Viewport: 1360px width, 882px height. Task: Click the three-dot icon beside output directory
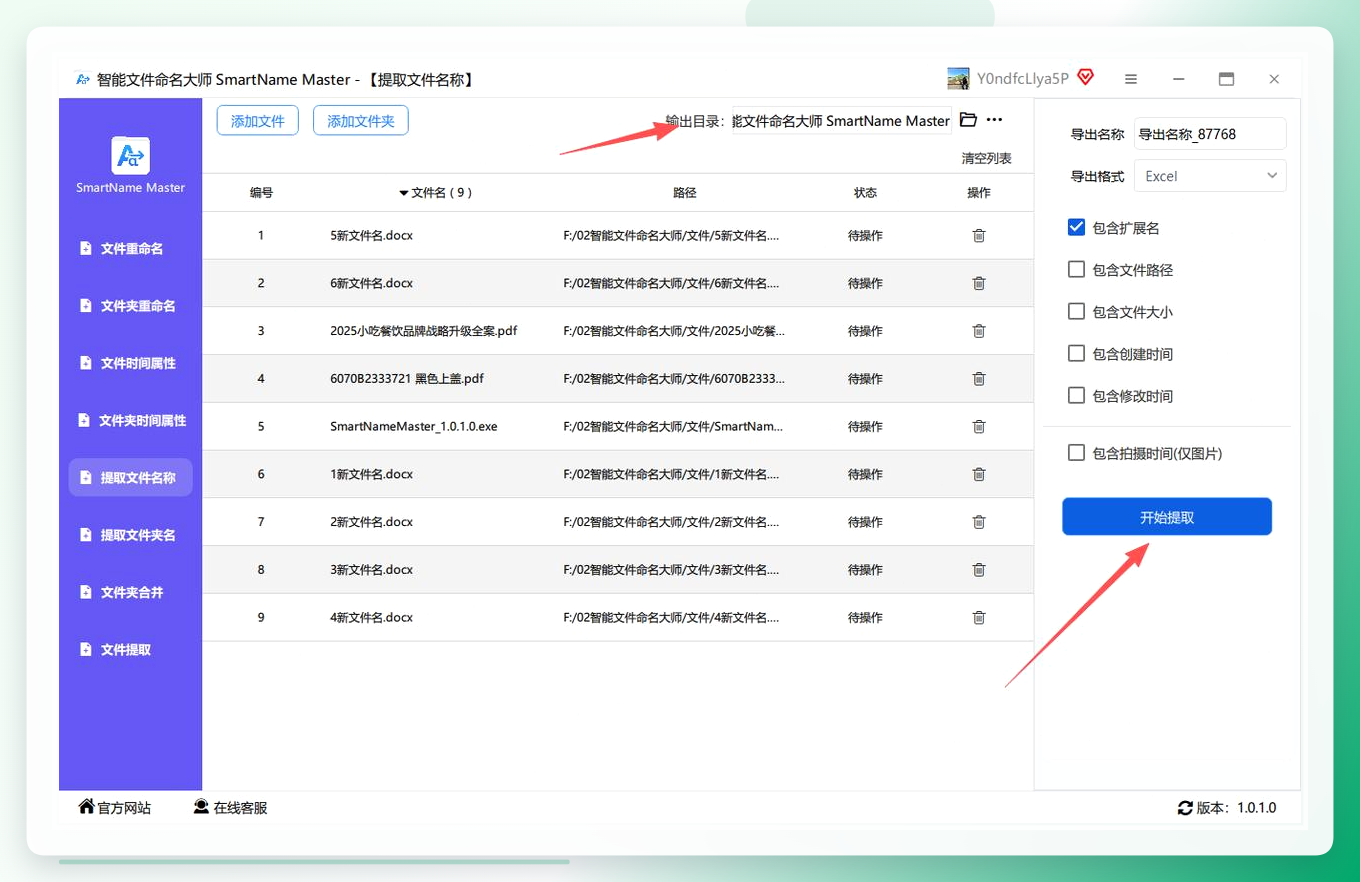coord(994,120)
